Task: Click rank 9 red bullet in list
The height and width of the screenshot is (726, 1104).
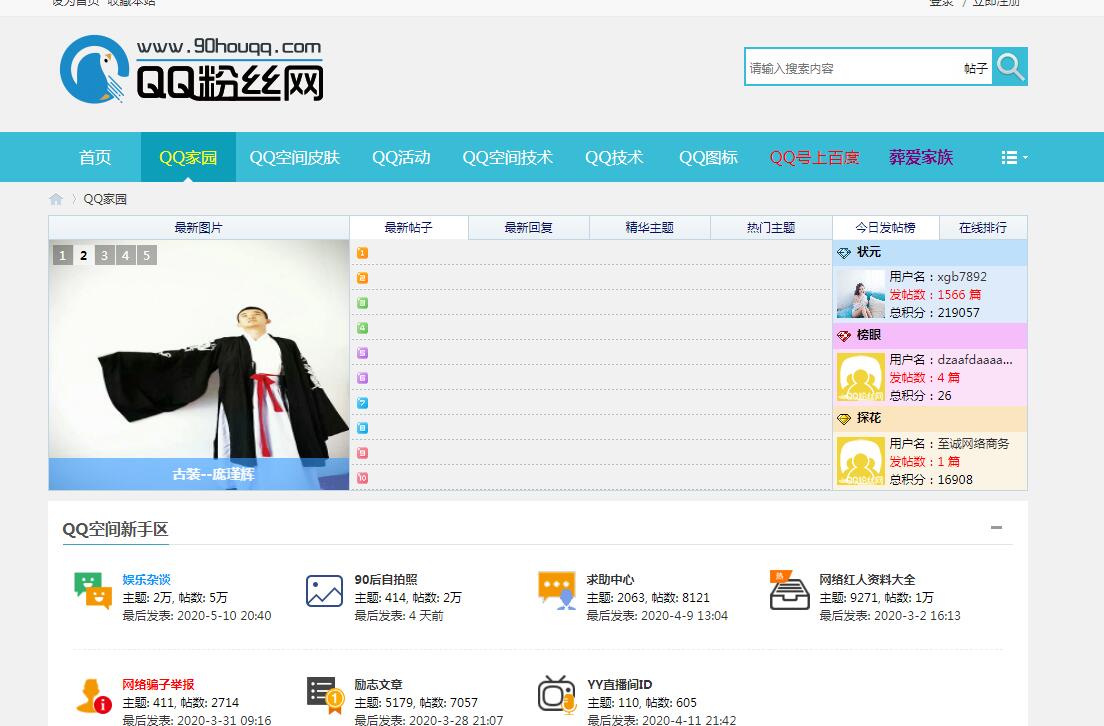Action: coord(363,453)
